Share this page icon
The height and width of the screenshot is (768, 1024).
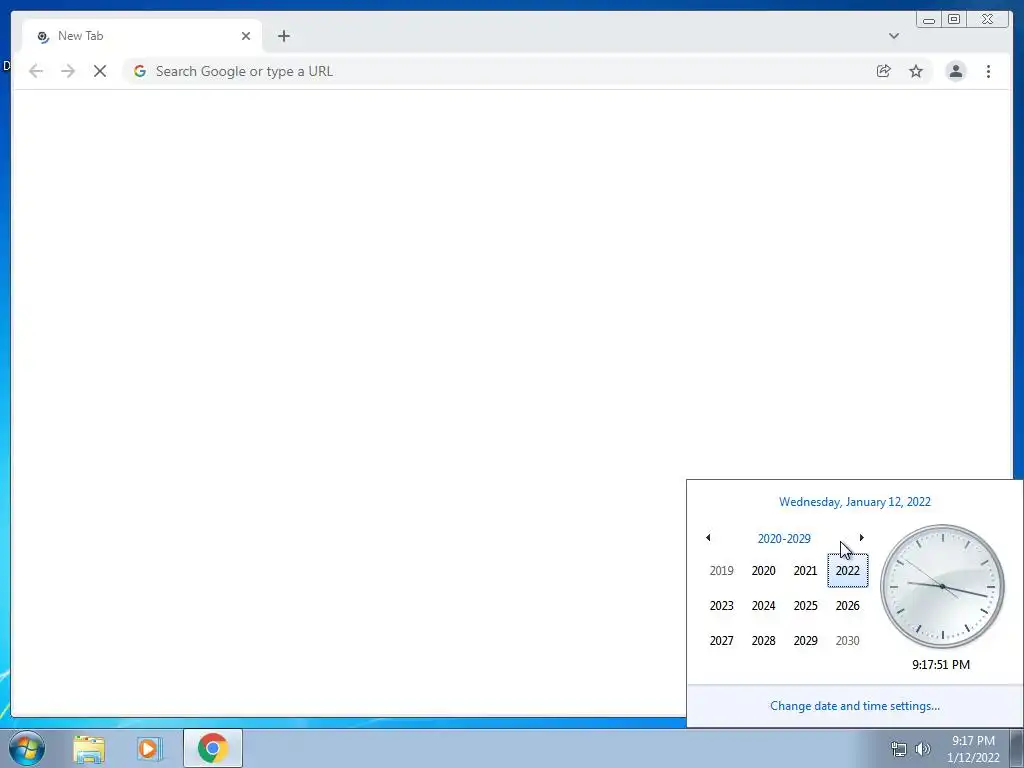coord(884,71)
